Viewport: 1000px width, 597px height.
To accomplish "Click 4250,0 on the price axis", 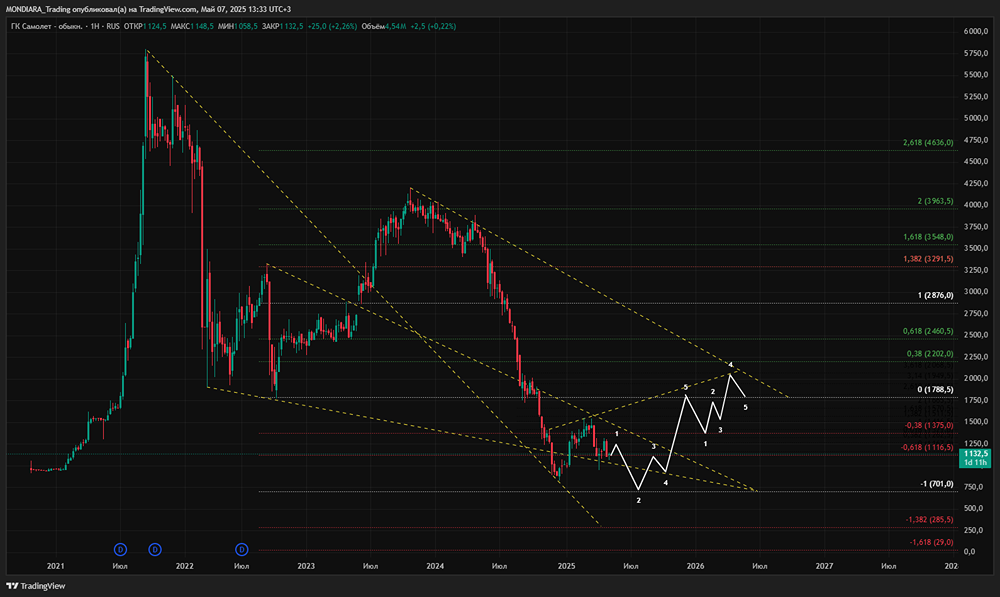I will (976, 183).
